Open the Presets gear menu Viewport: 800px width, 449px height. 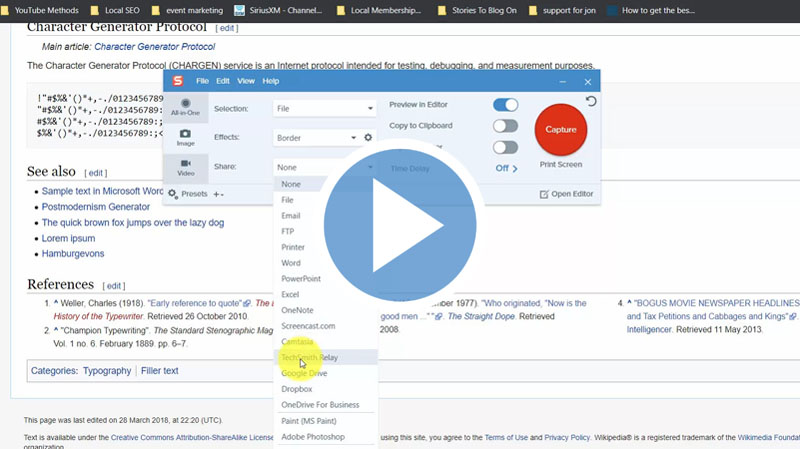coord(173,194)
